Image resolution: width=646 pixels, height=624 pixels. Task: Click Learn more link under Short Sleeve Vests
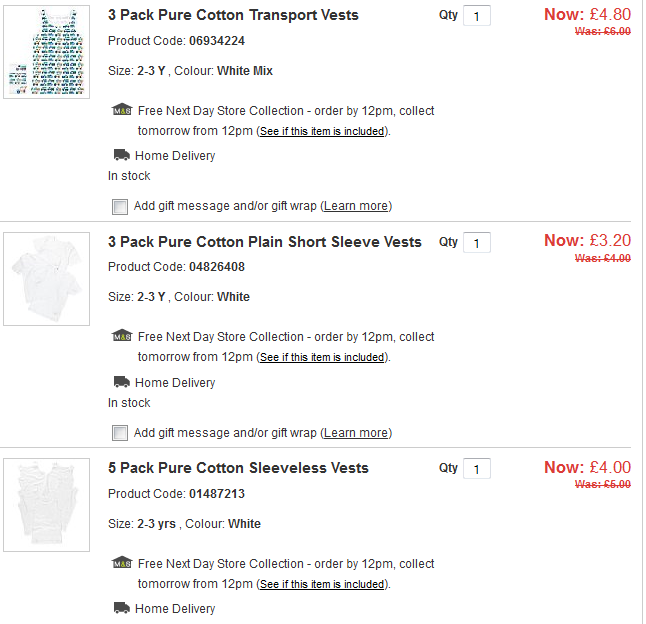click(356, 433)
